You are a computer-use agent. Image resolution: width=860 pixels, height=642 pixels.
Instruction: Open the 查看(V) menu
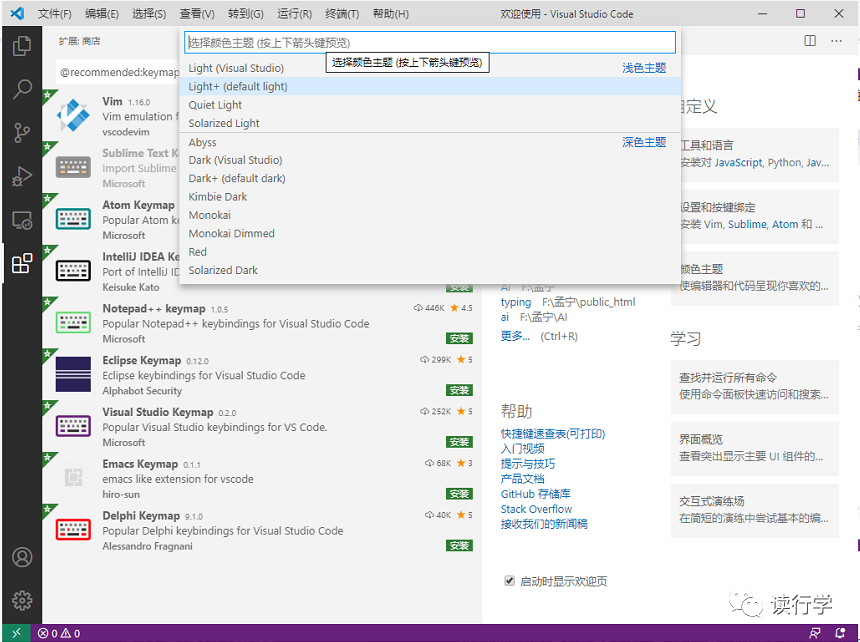tap(196, 14)
